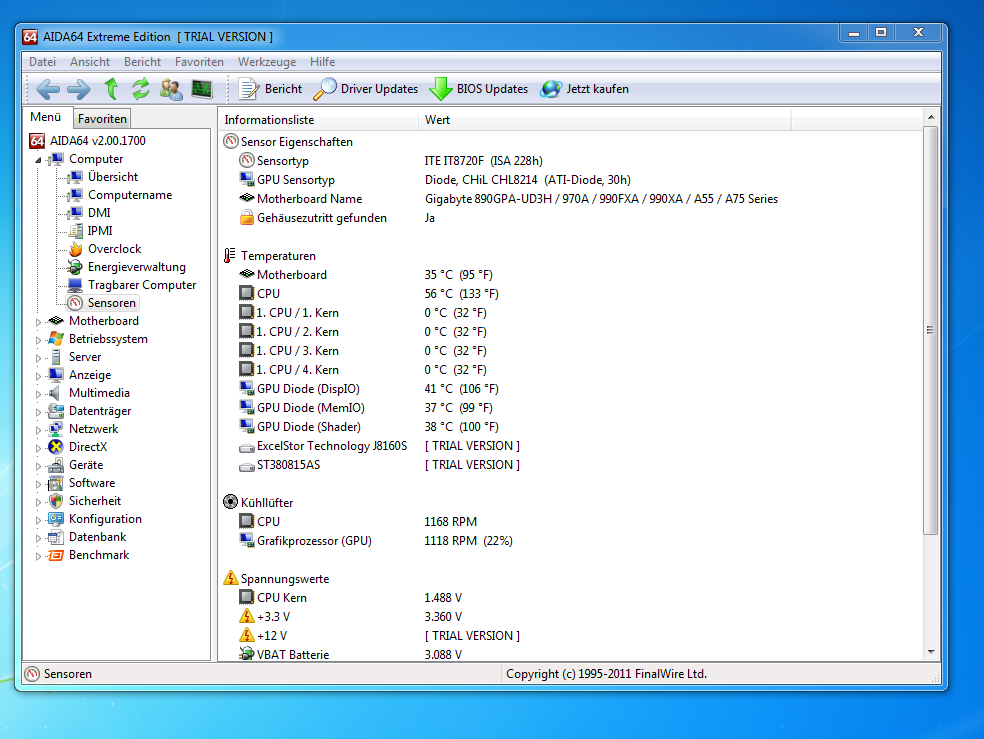The height and width of the screenshot is (739, 984).
Task: Click the green up-level arrow icon
Action: (111, 89)
